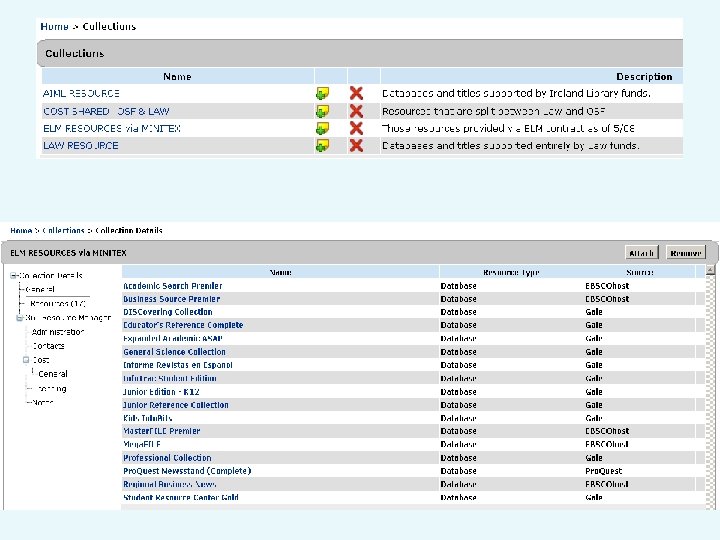Collapse the Collection Details tree node
The width and height of the screenshot is (720, 540).
coord(13,276)
